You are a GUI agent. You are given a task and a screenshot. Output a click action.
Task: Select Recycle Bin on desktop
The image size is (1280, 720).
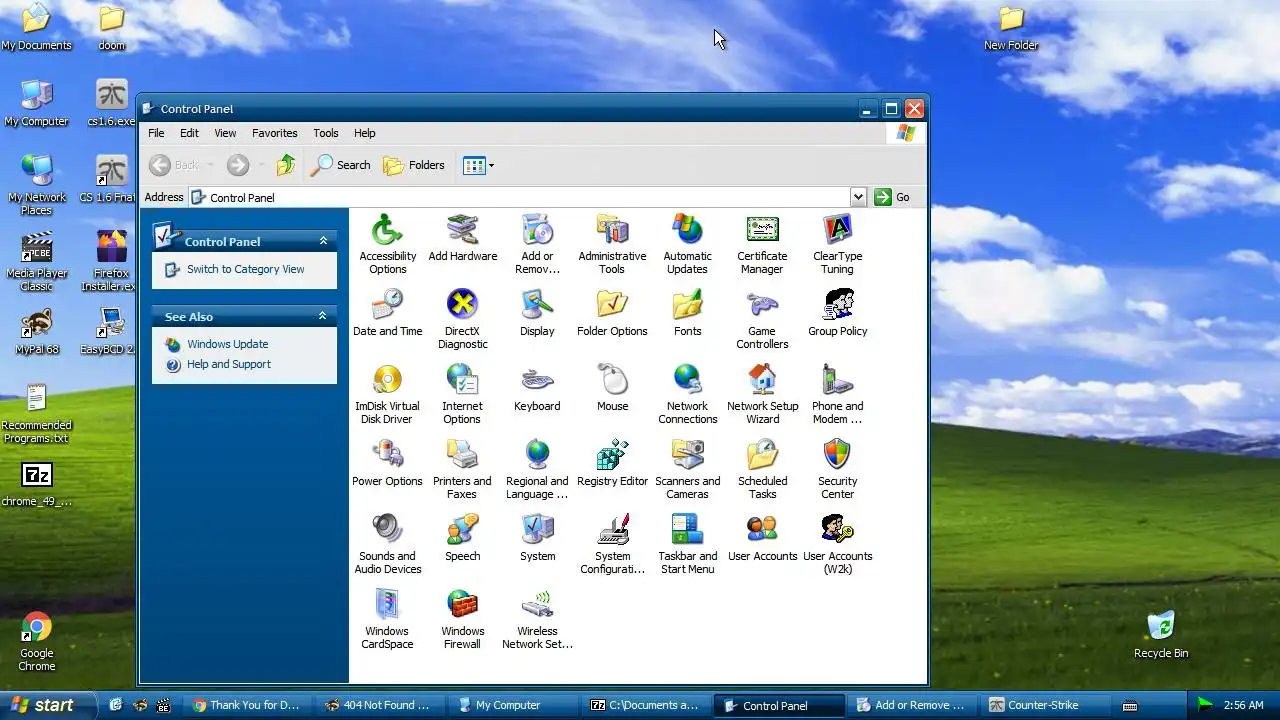click(x=1161, y=635)
